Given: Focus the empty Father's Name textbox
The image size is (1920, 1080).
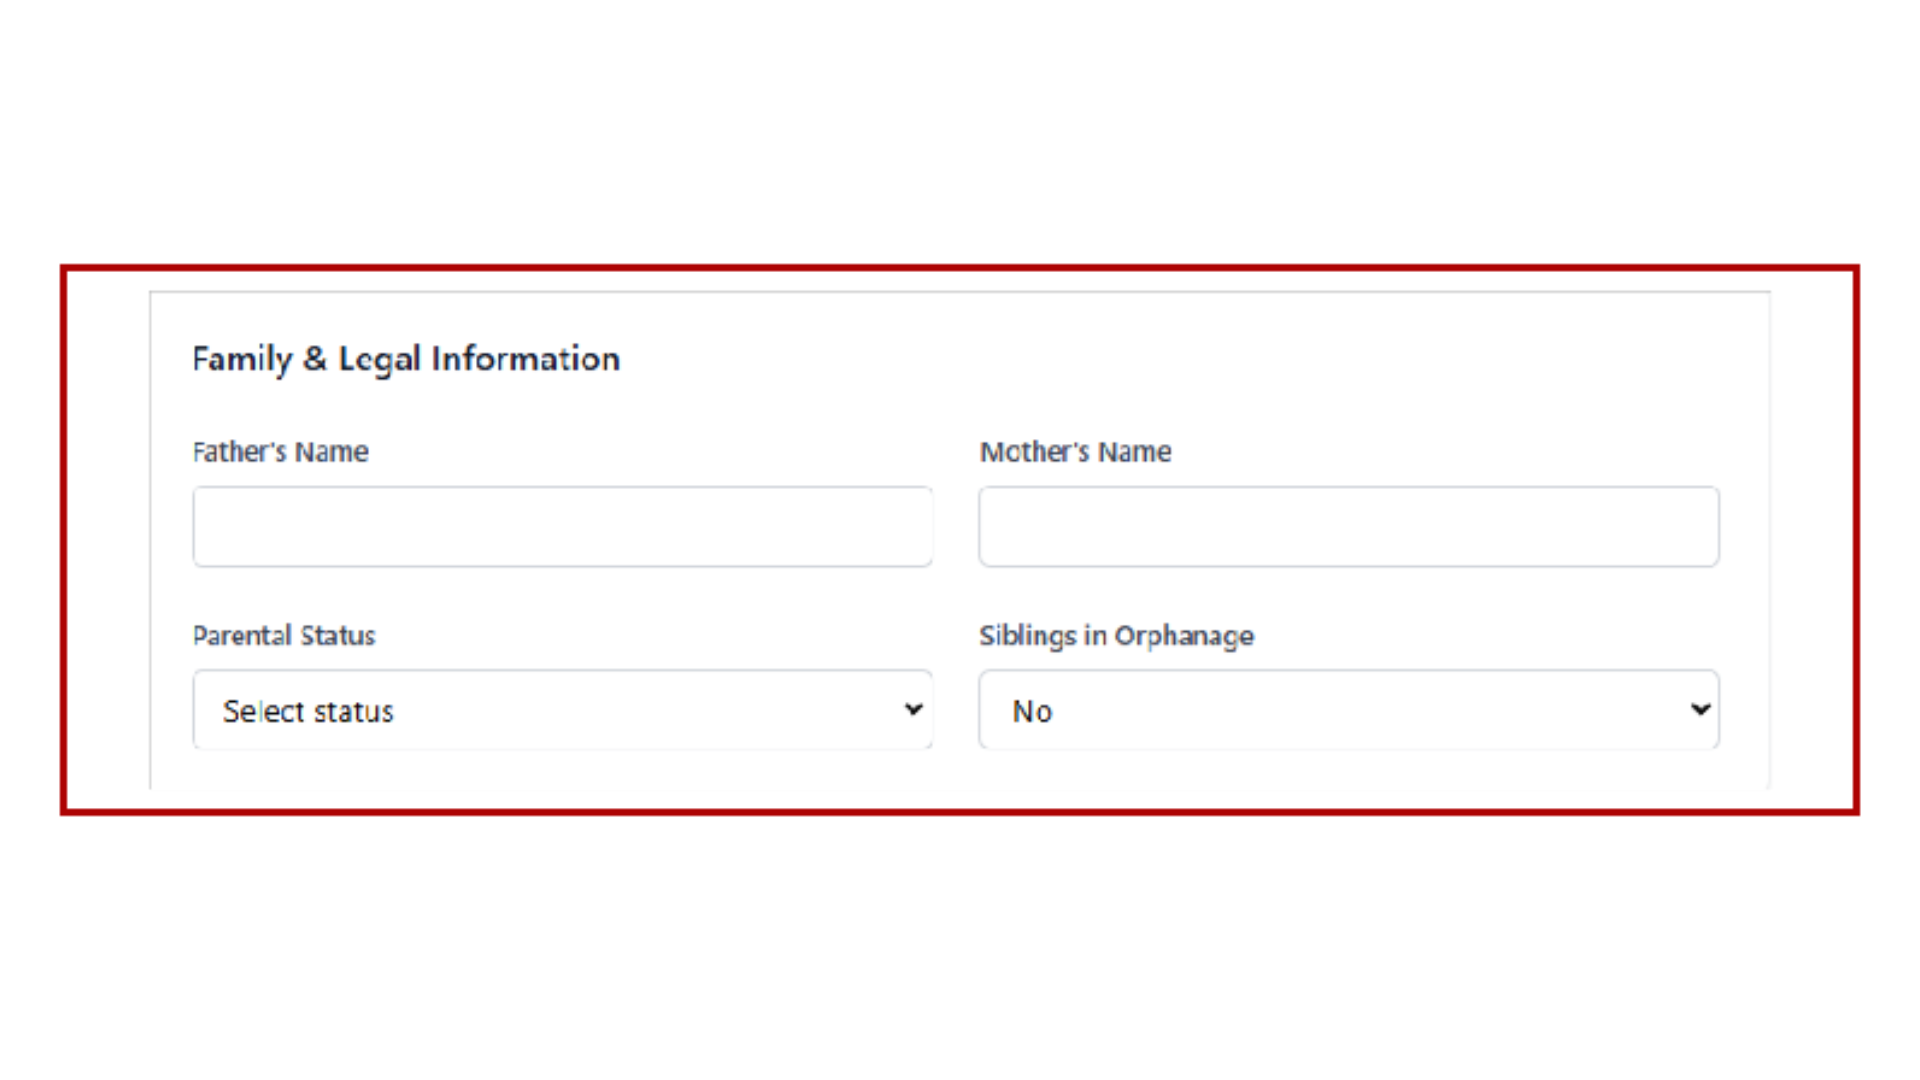Looking at the screenshot, I should pyautogui.click(x=562, y=526).
